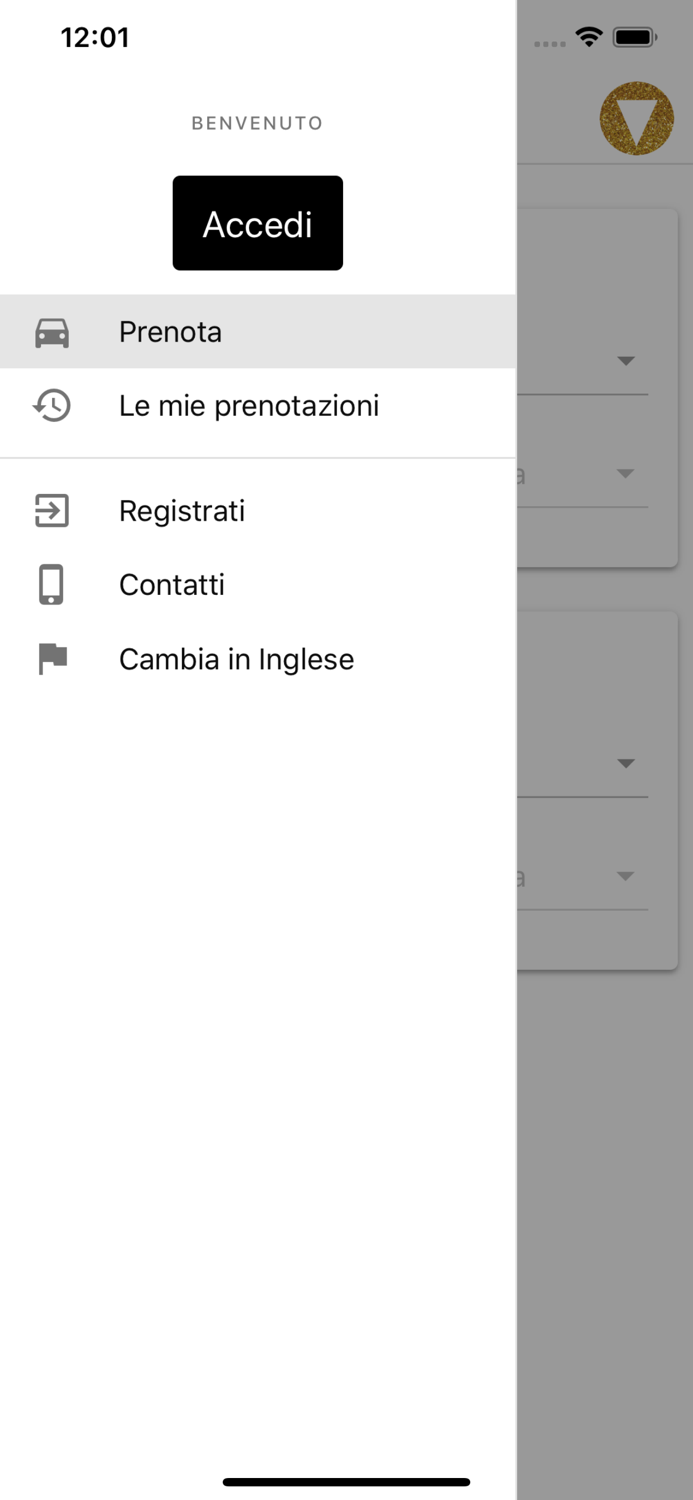Select the car icon next to Prenota
The image size is (693, 1500).
point(52,331)
